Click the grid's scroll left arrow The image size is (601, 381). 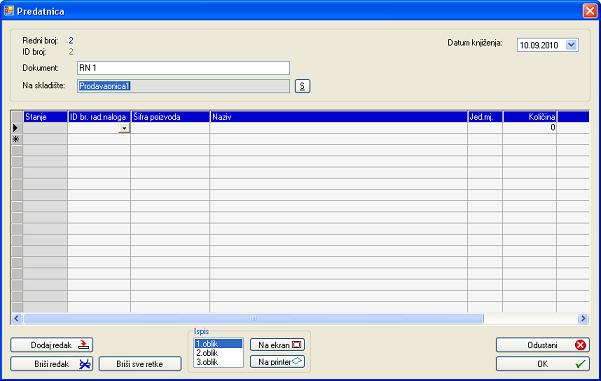pyautogui.click(x=16, y=318)
